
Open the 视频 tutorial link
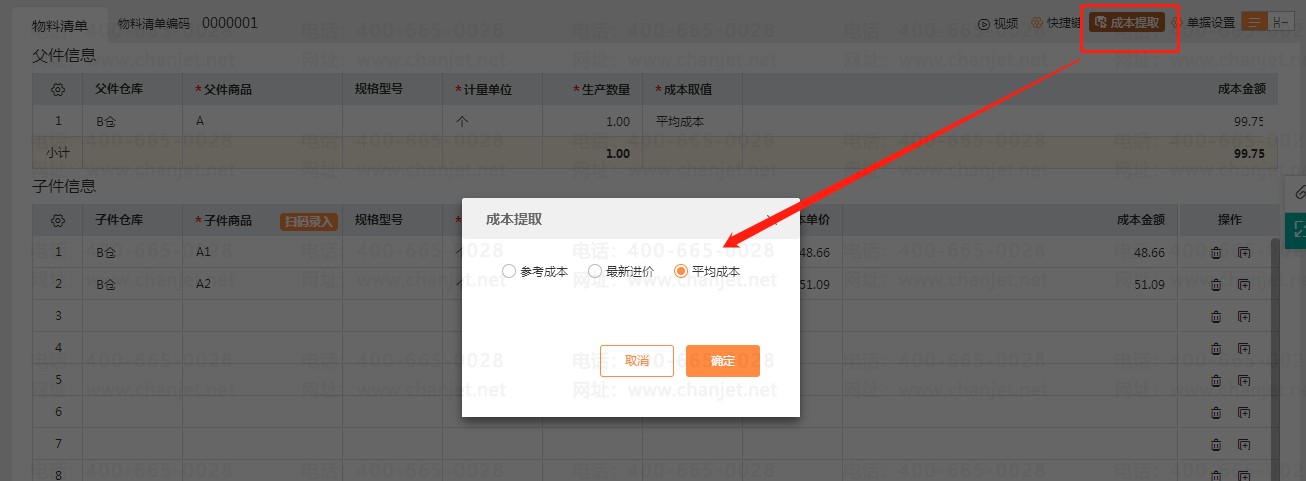(998, 23)
